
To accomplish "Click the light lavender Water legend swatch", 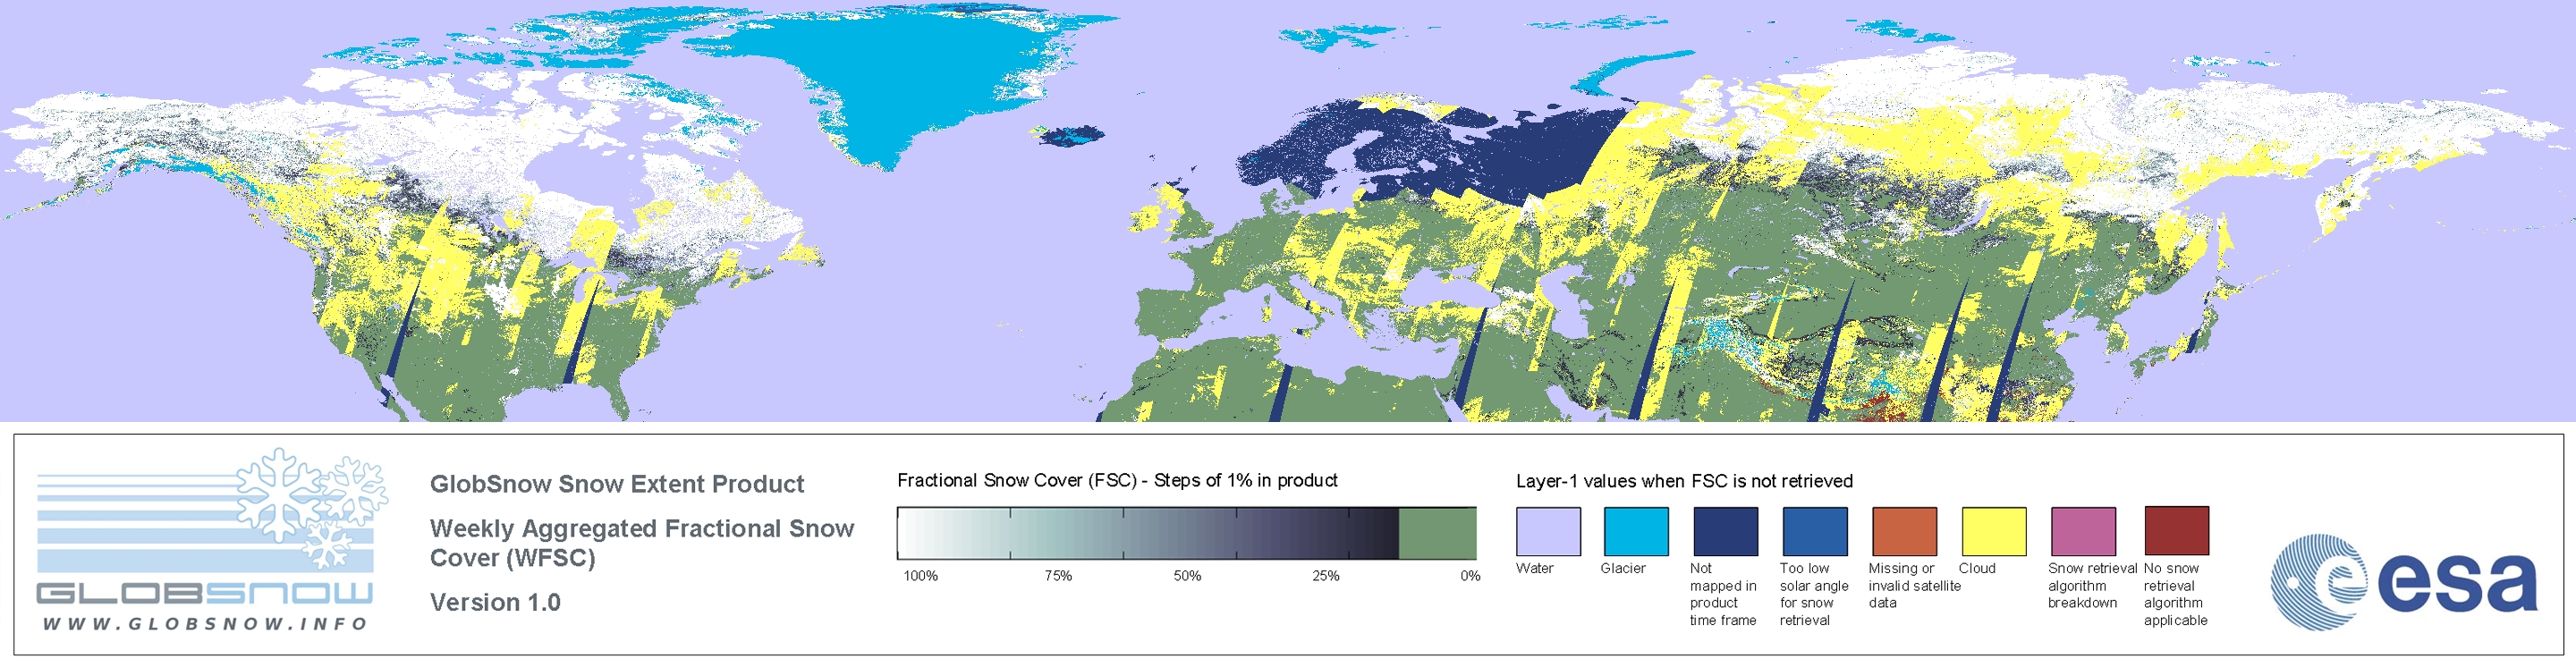I will tap(1548, 531).
